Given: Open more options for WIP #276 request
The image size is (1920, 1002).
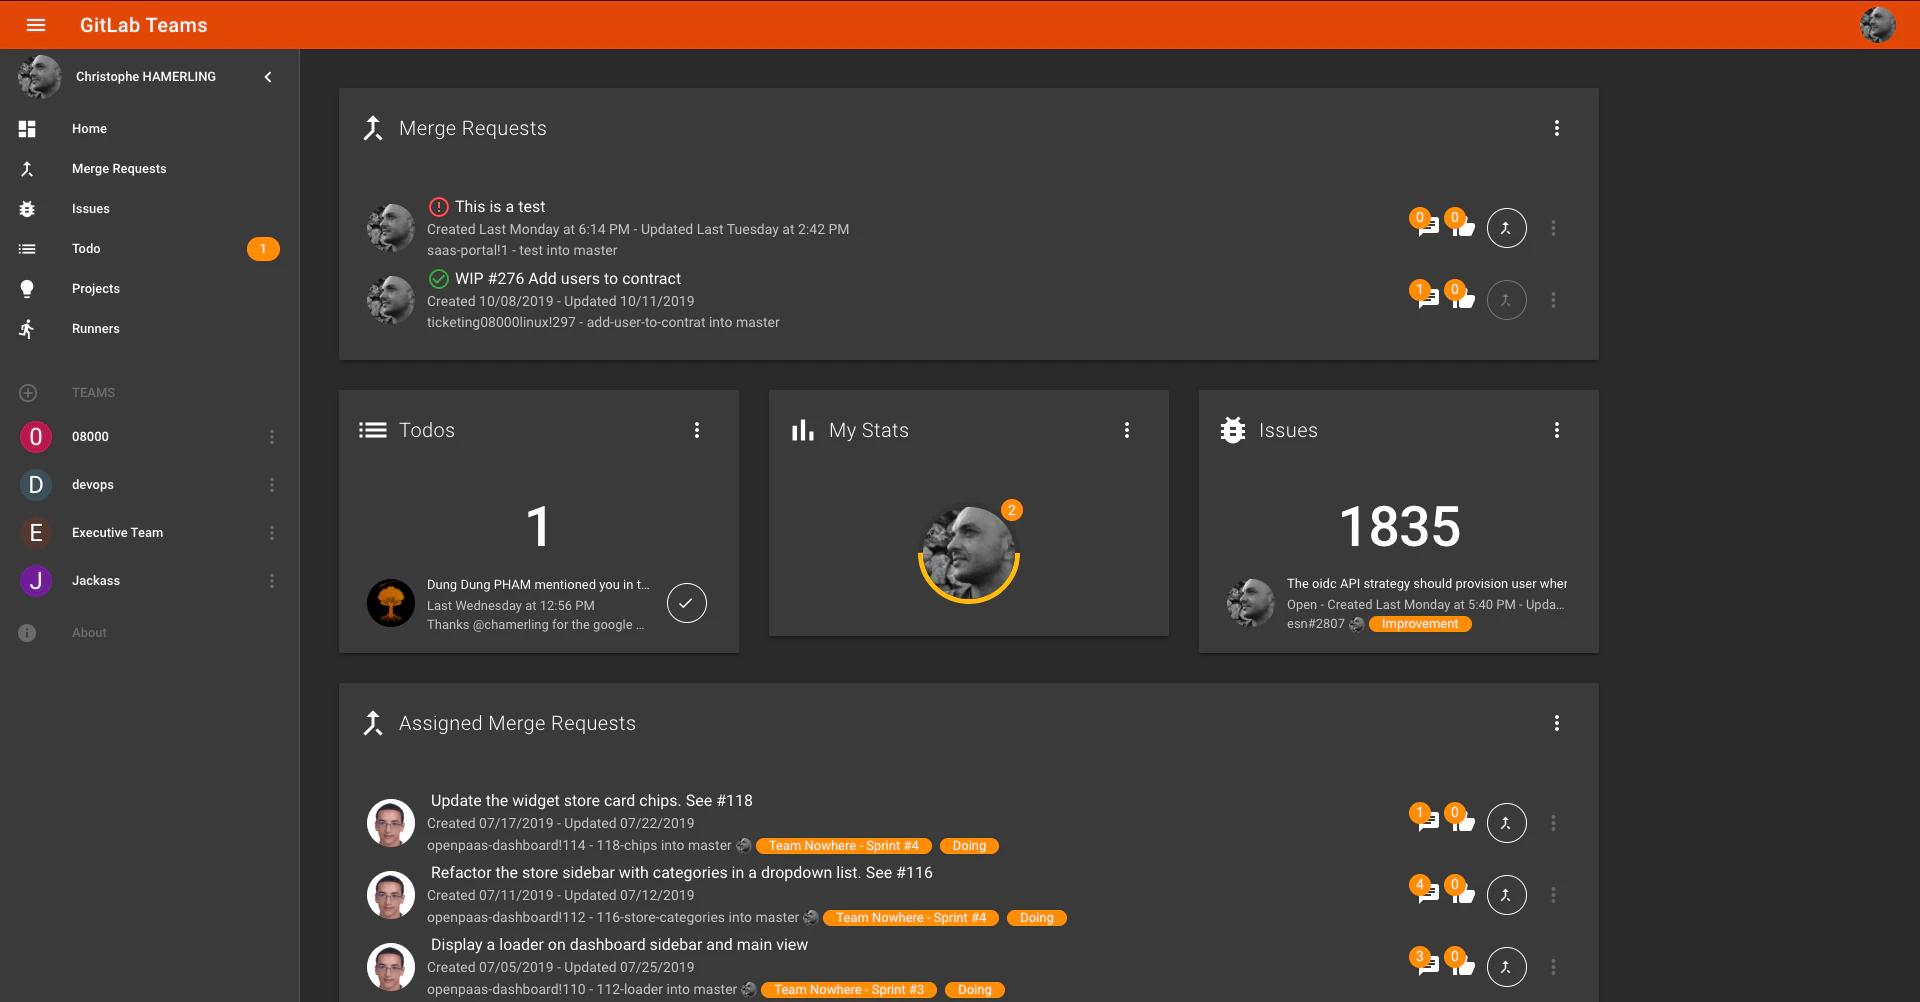Looking at the screenshot, I should pyautogui.click(x=1553, y=300).
